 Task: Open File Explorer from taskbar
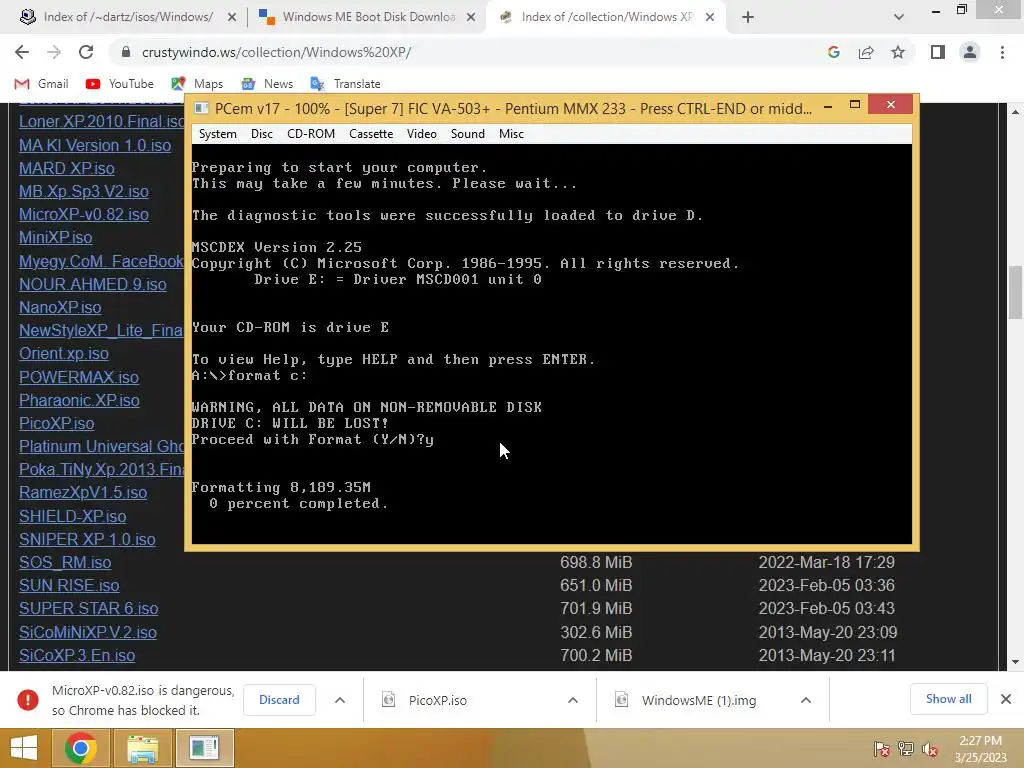point(142,748)
